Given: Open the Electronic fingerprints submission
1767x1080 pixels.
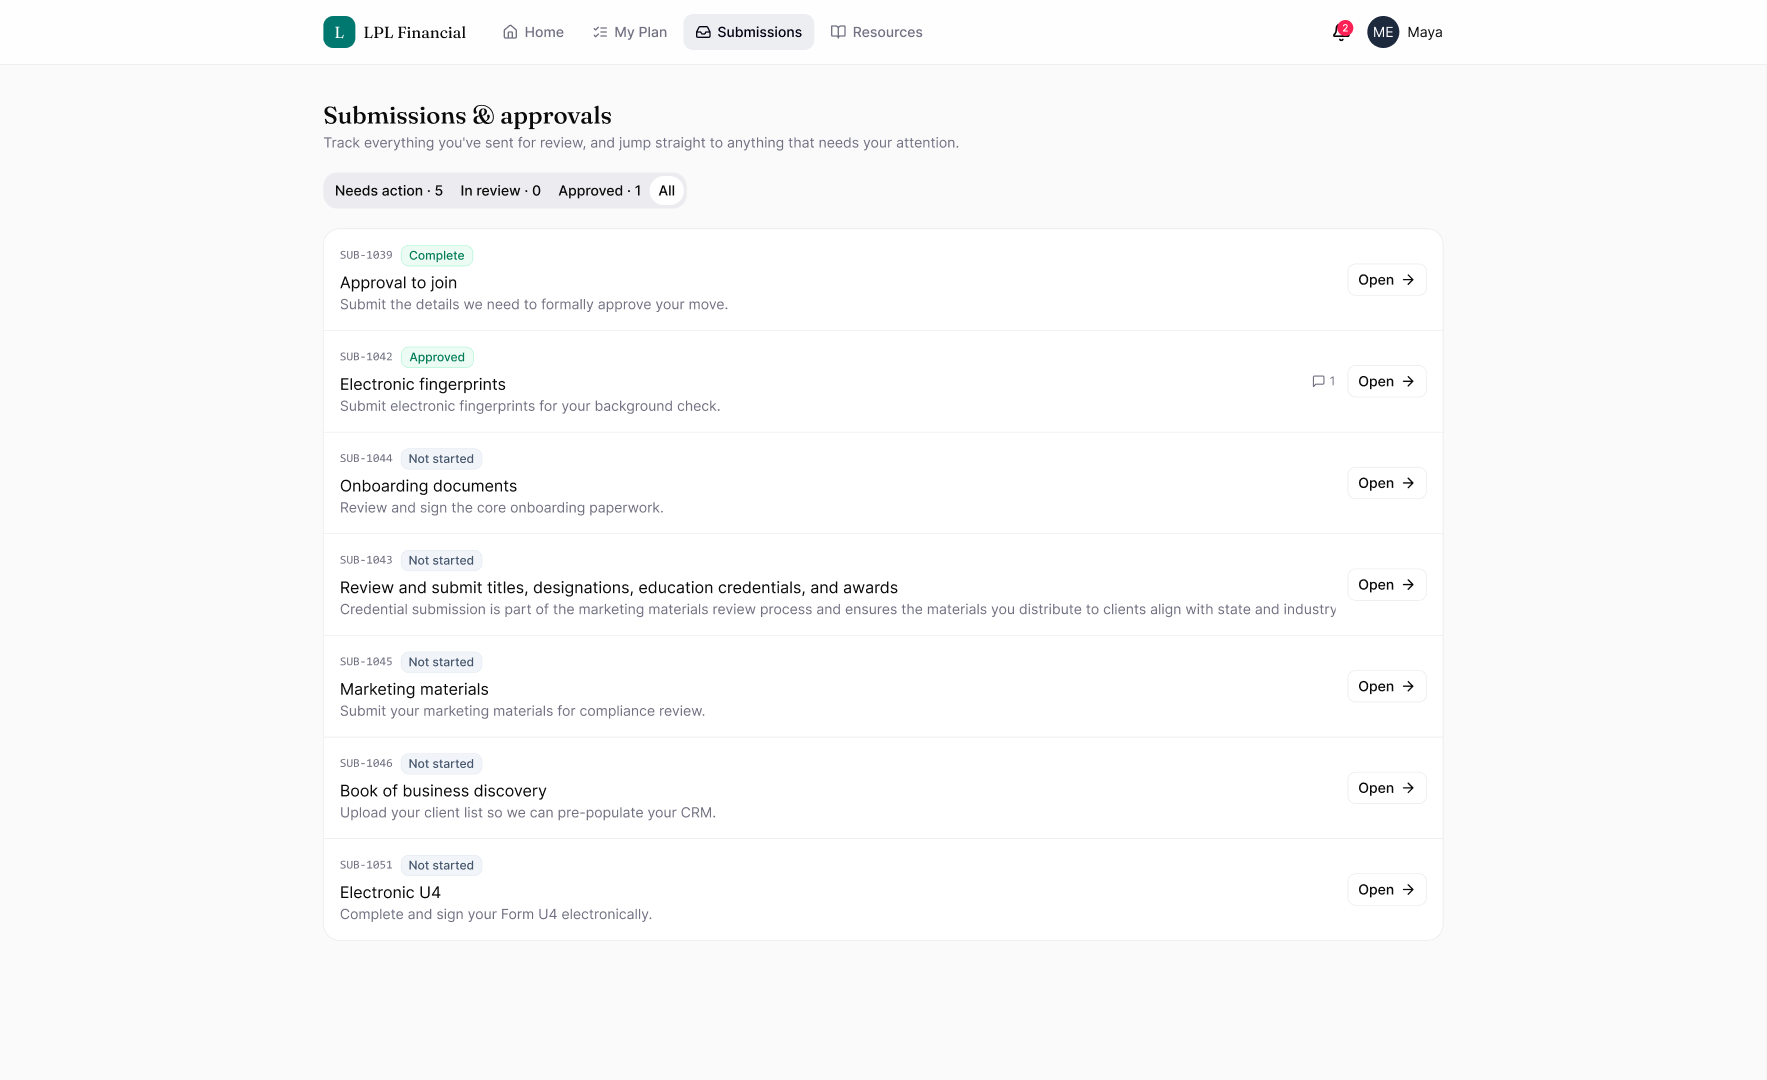Looking at the screenshot, I should tap(1386, 381).
